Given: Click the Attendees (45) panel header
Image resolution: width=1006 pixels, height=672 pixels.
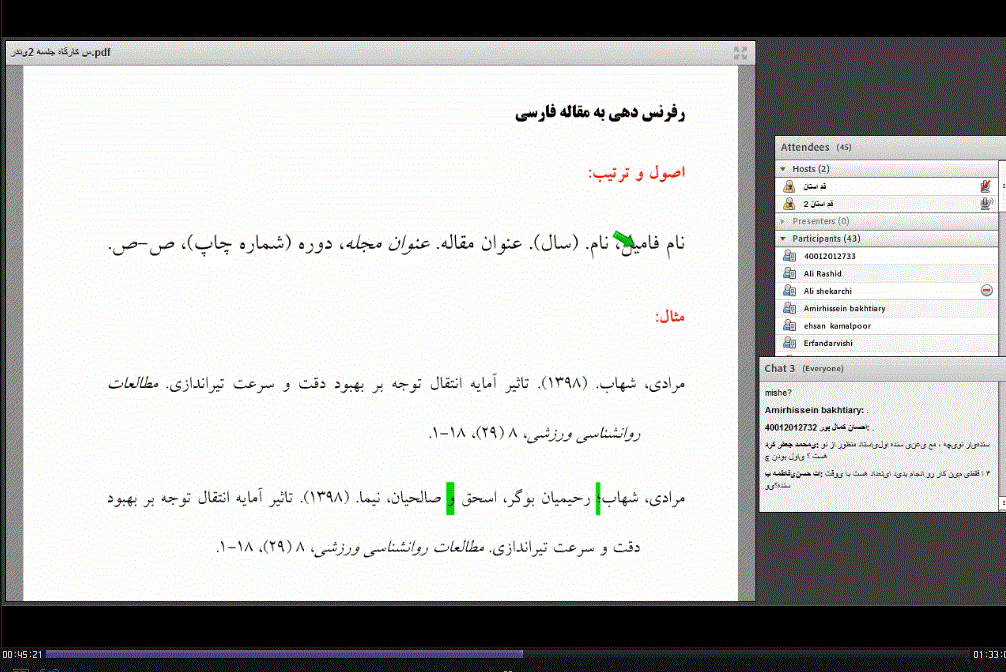Looking at the screenshot, I should point(810,146).
